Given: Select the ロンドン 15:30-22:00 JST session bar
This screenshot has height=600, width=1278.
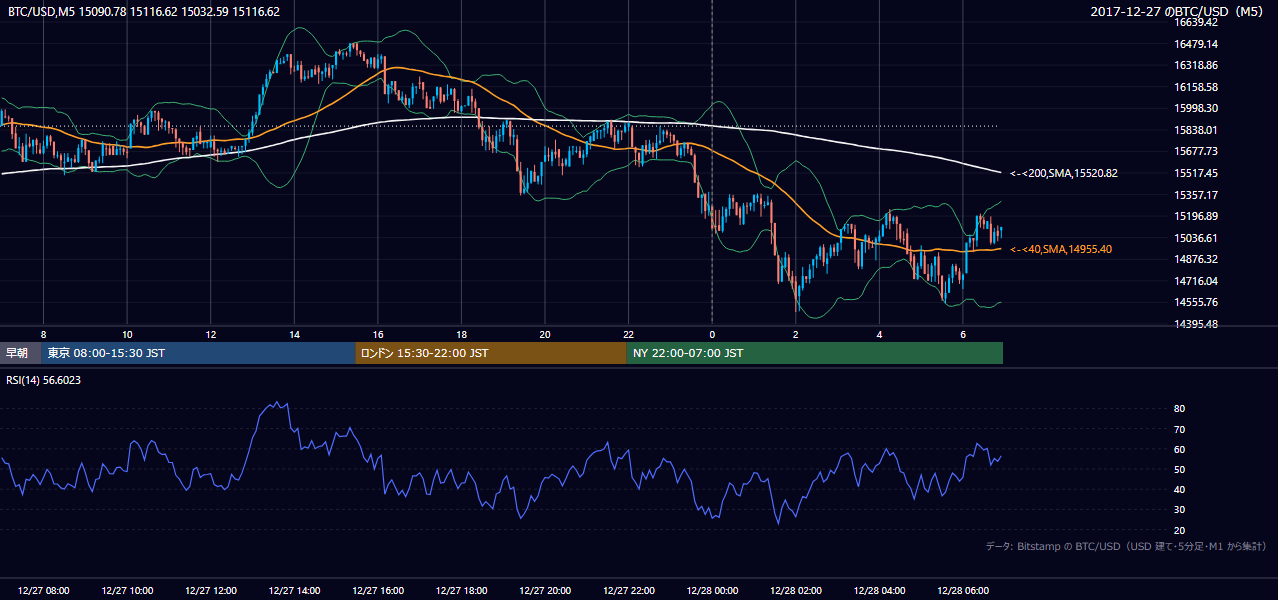Looking at the screenshot, I should click(x=491, y=353).
